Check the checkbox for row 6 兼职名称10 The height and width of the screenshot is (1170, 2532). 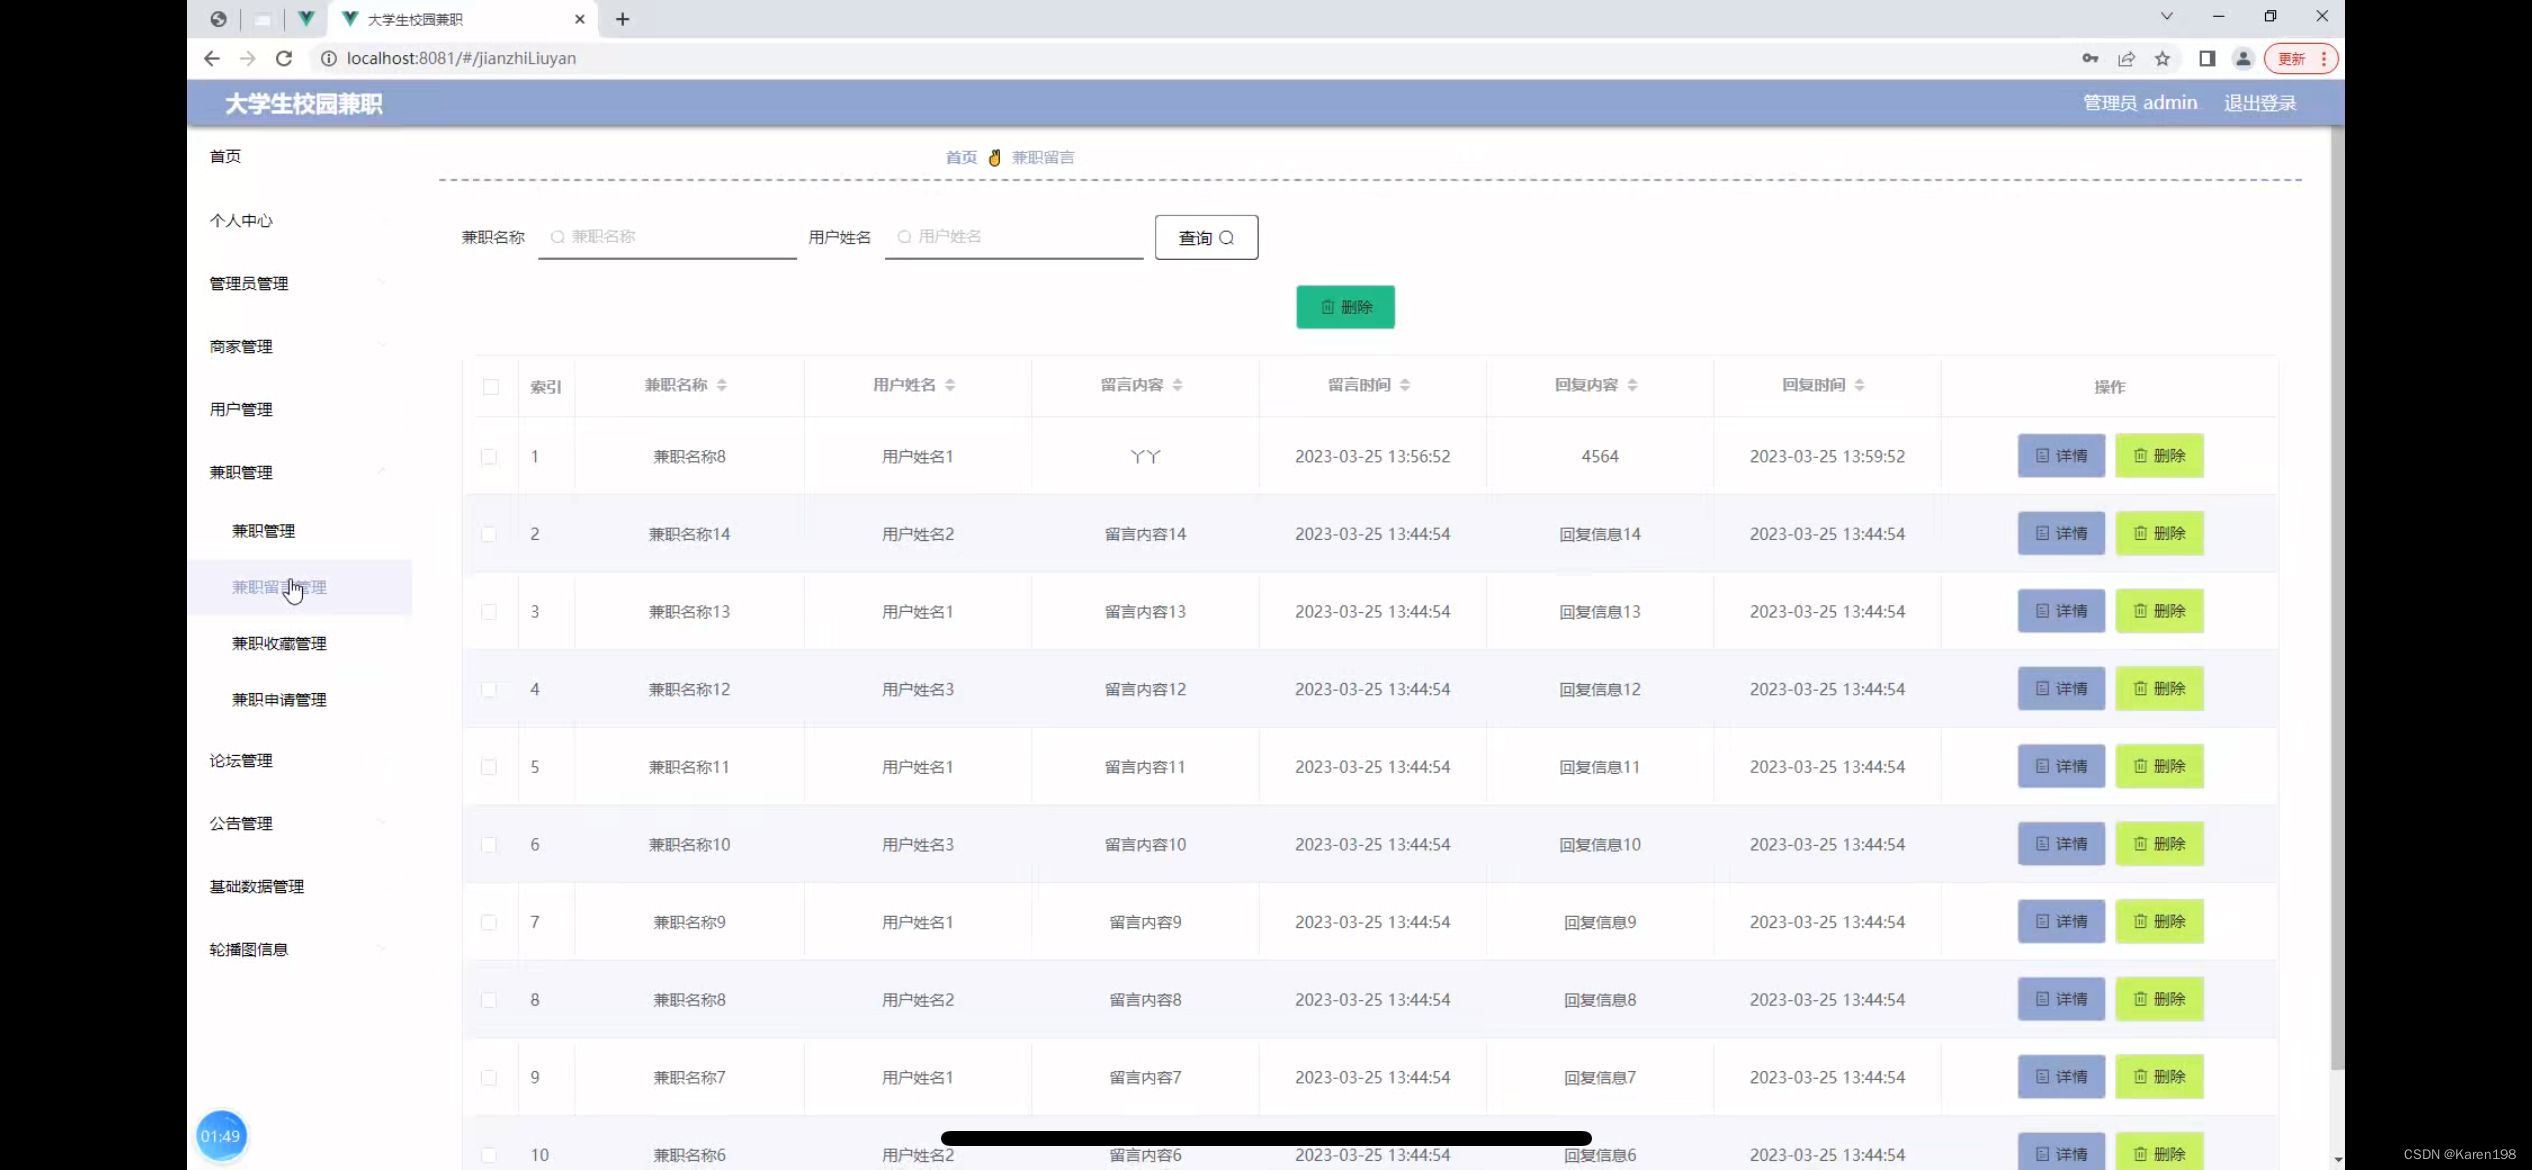pos(489,845)
